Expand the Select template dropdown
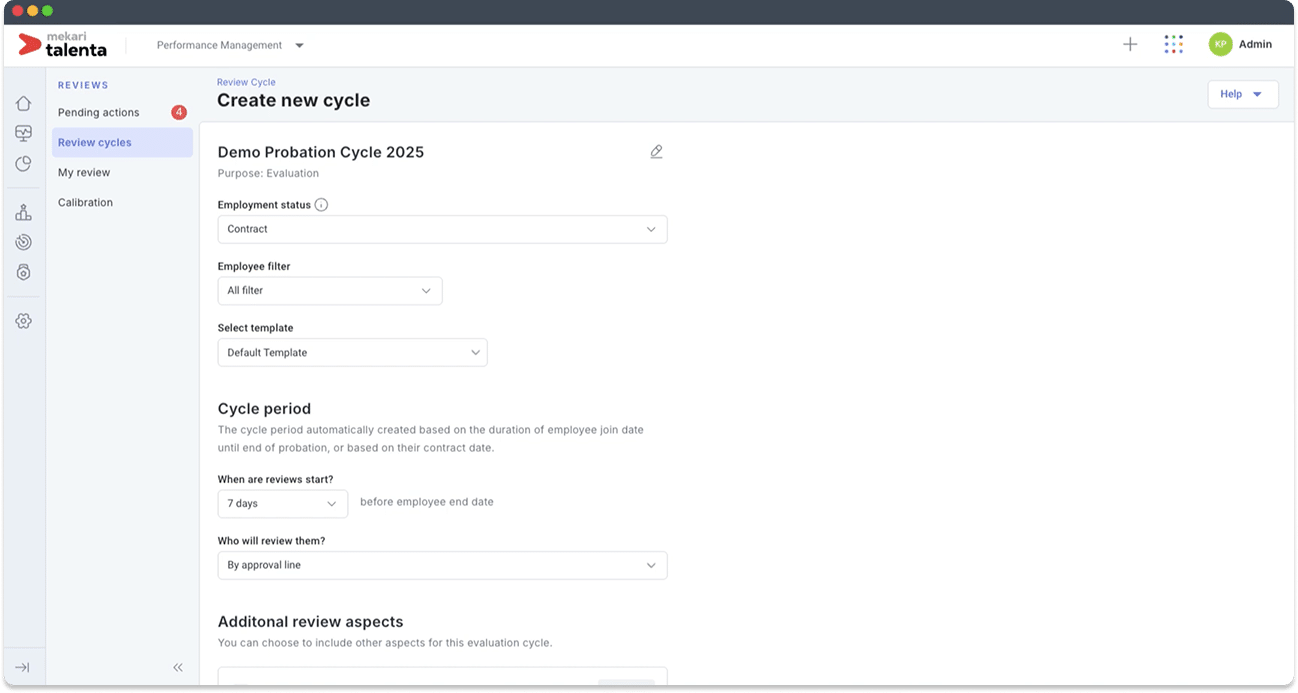Viewport: 1298px width, 693px height. [x=352, y=353]
